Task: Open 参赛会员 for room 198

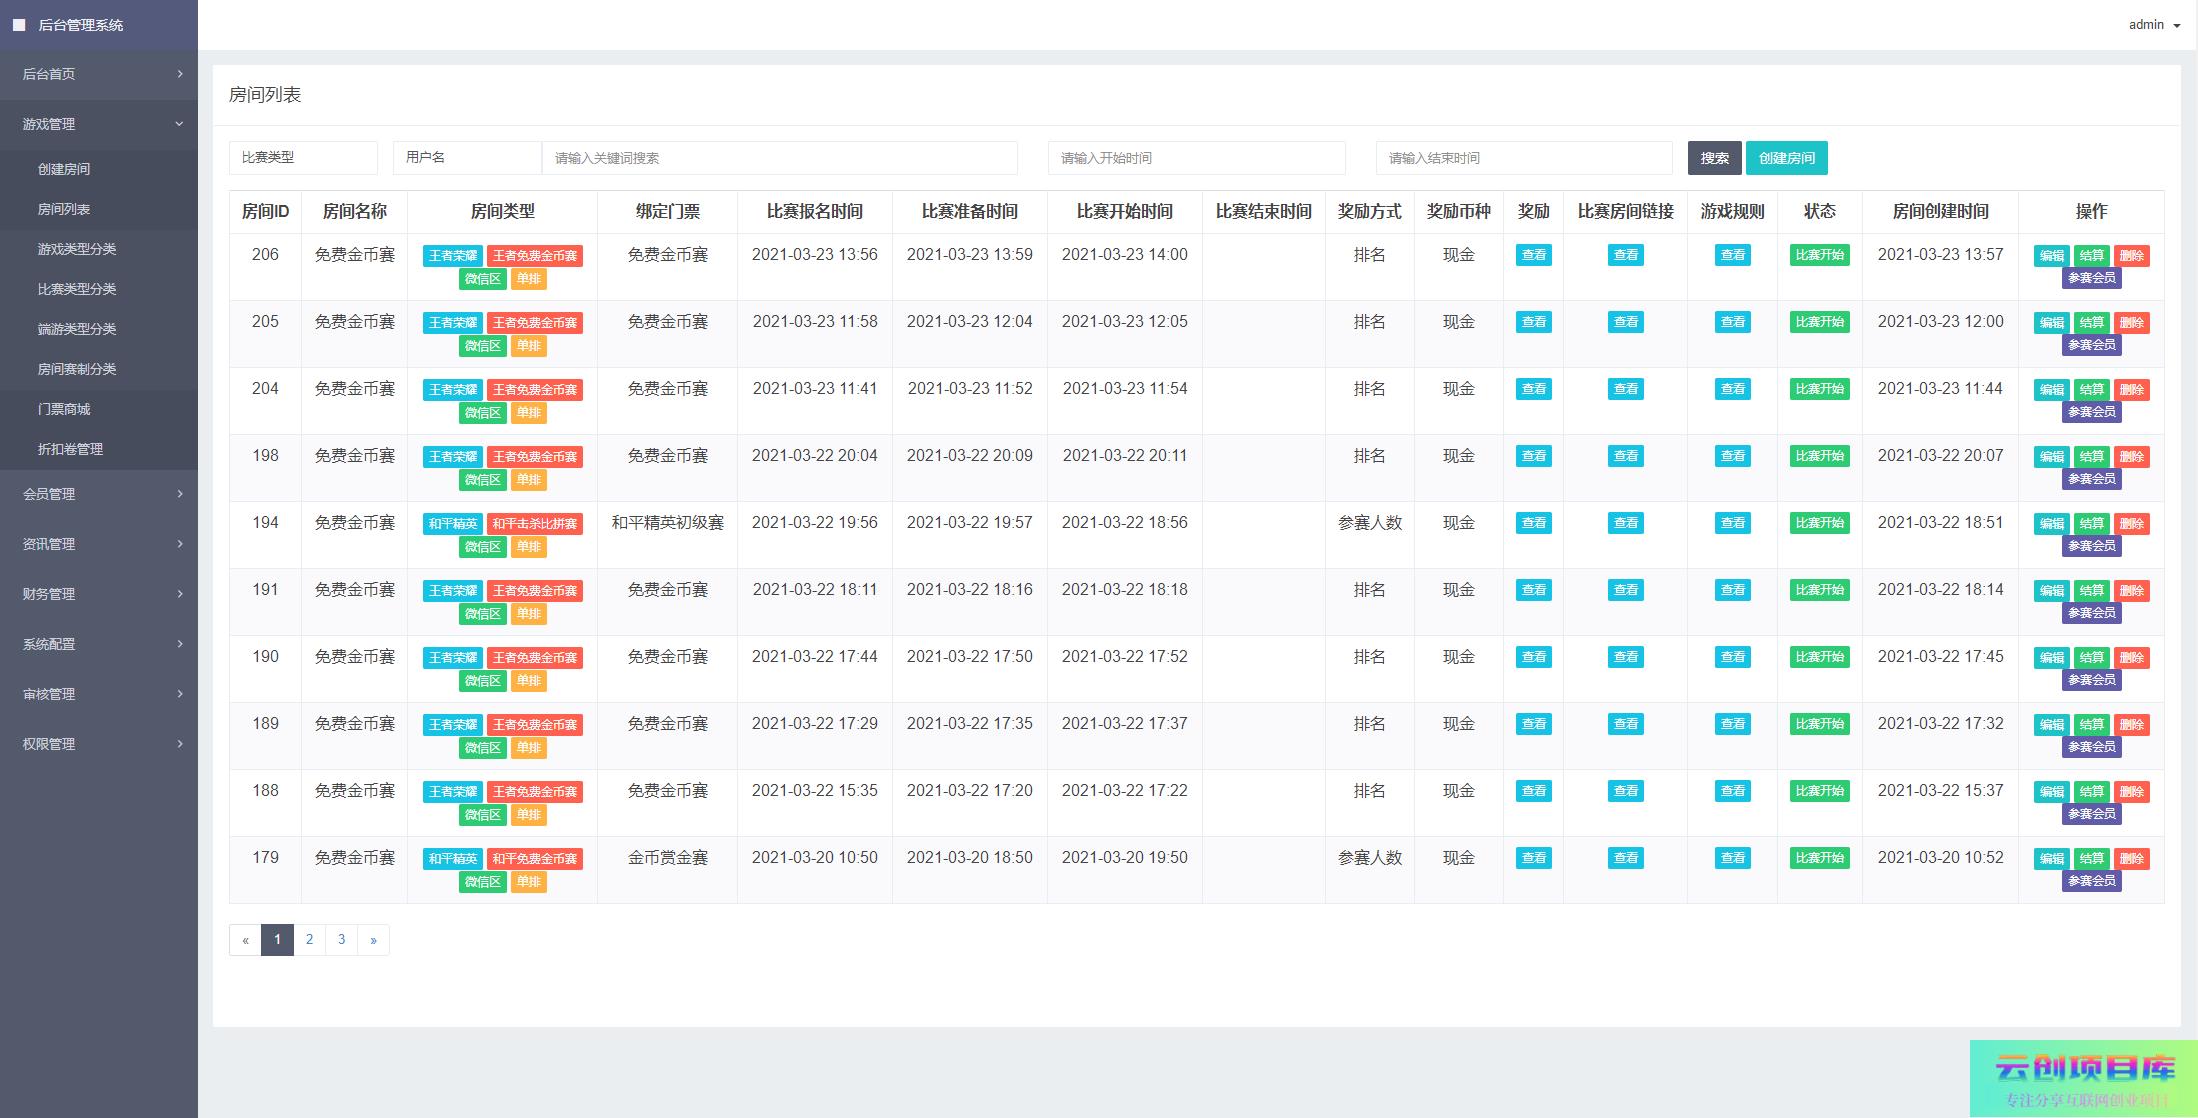Action: click(x=2091, y=479)
